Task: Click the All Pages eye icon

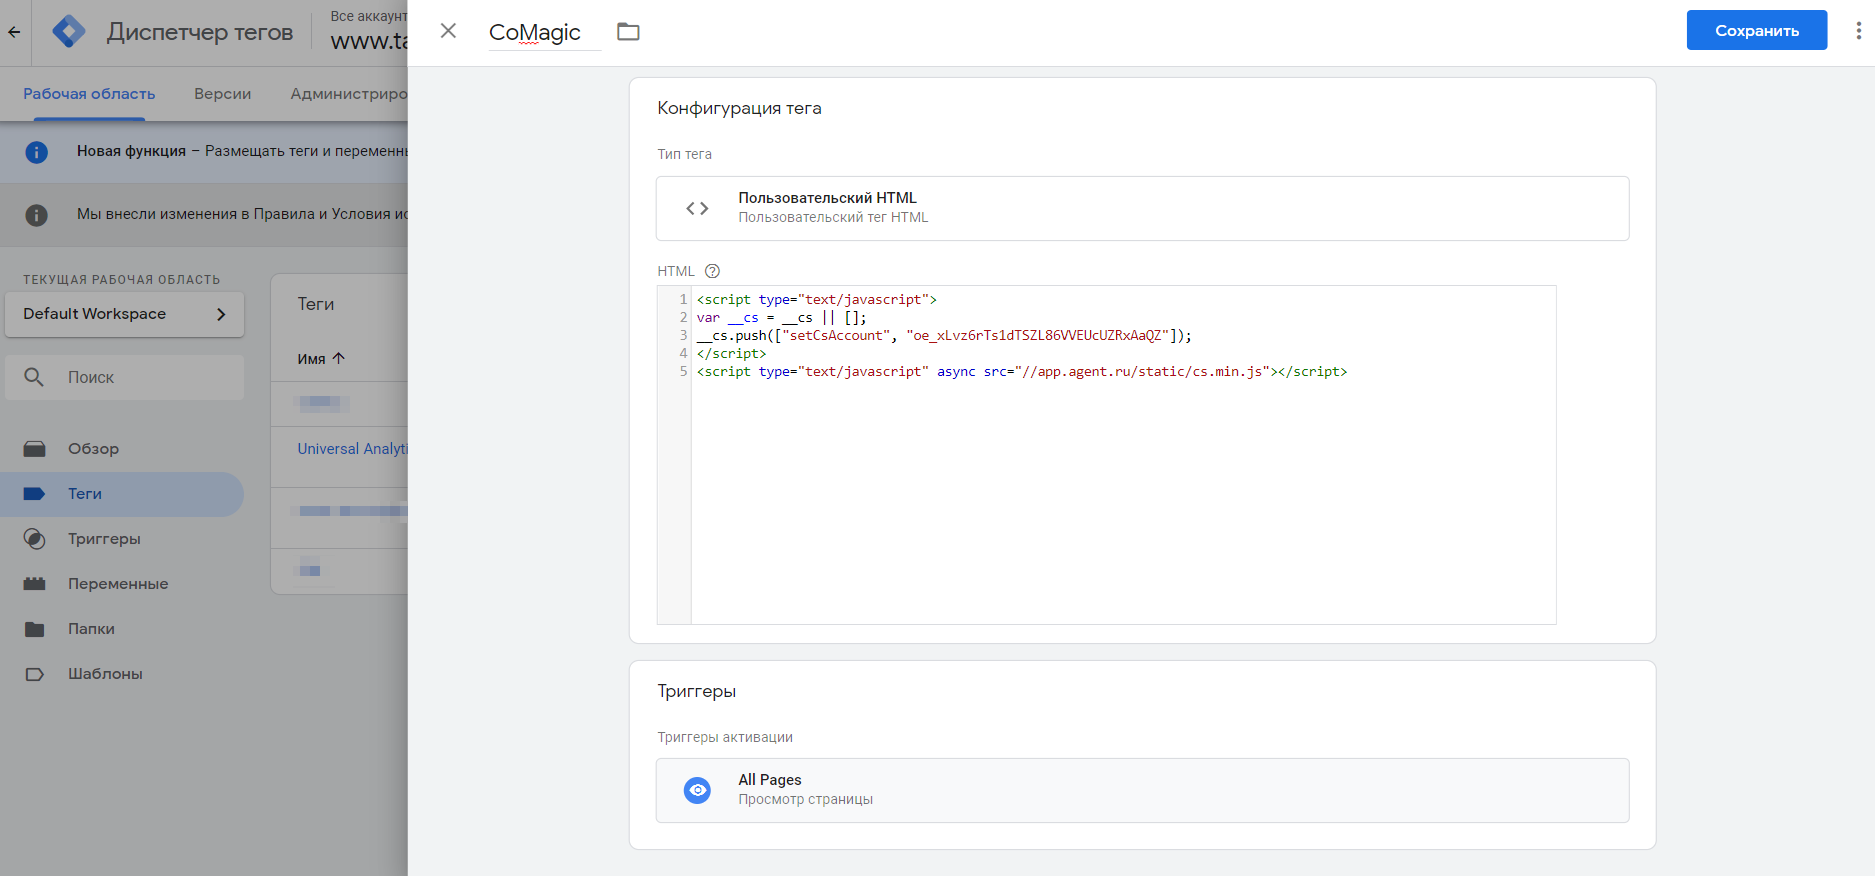Action: pos(697,790)
